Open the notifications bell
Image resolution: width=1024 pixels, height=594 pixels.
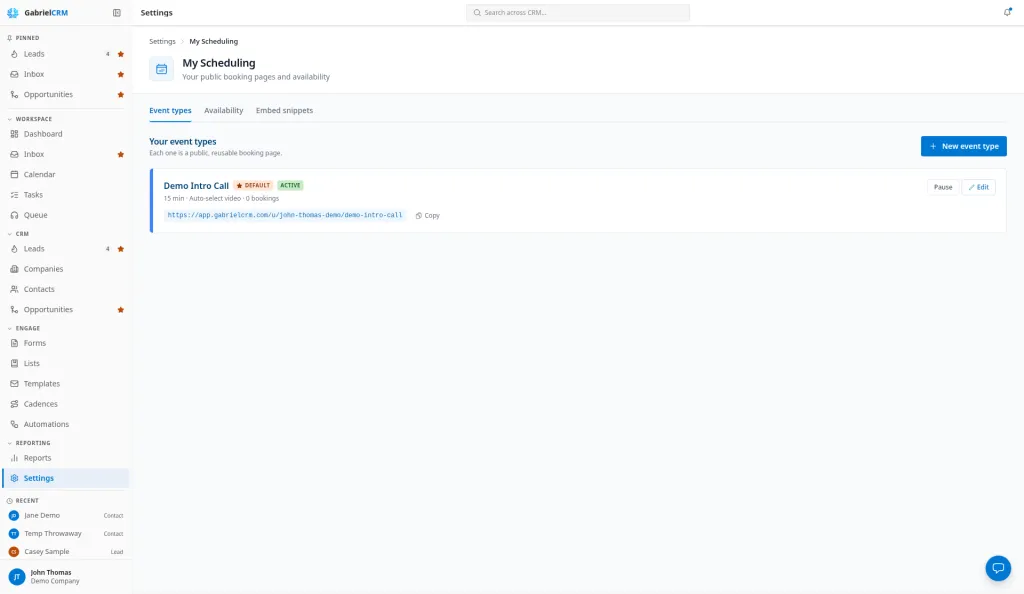point(1007,12)
